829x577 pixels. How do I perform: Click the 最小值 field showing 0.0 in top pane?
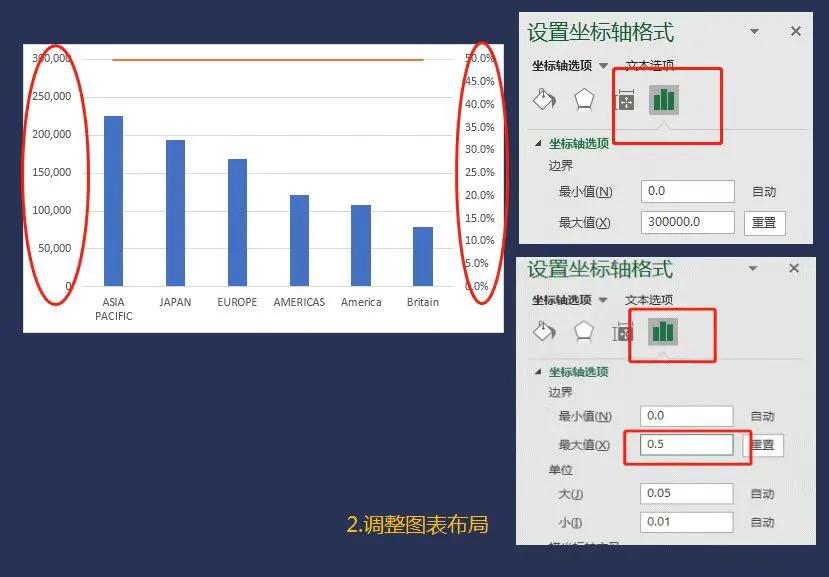tap(686, 191)
